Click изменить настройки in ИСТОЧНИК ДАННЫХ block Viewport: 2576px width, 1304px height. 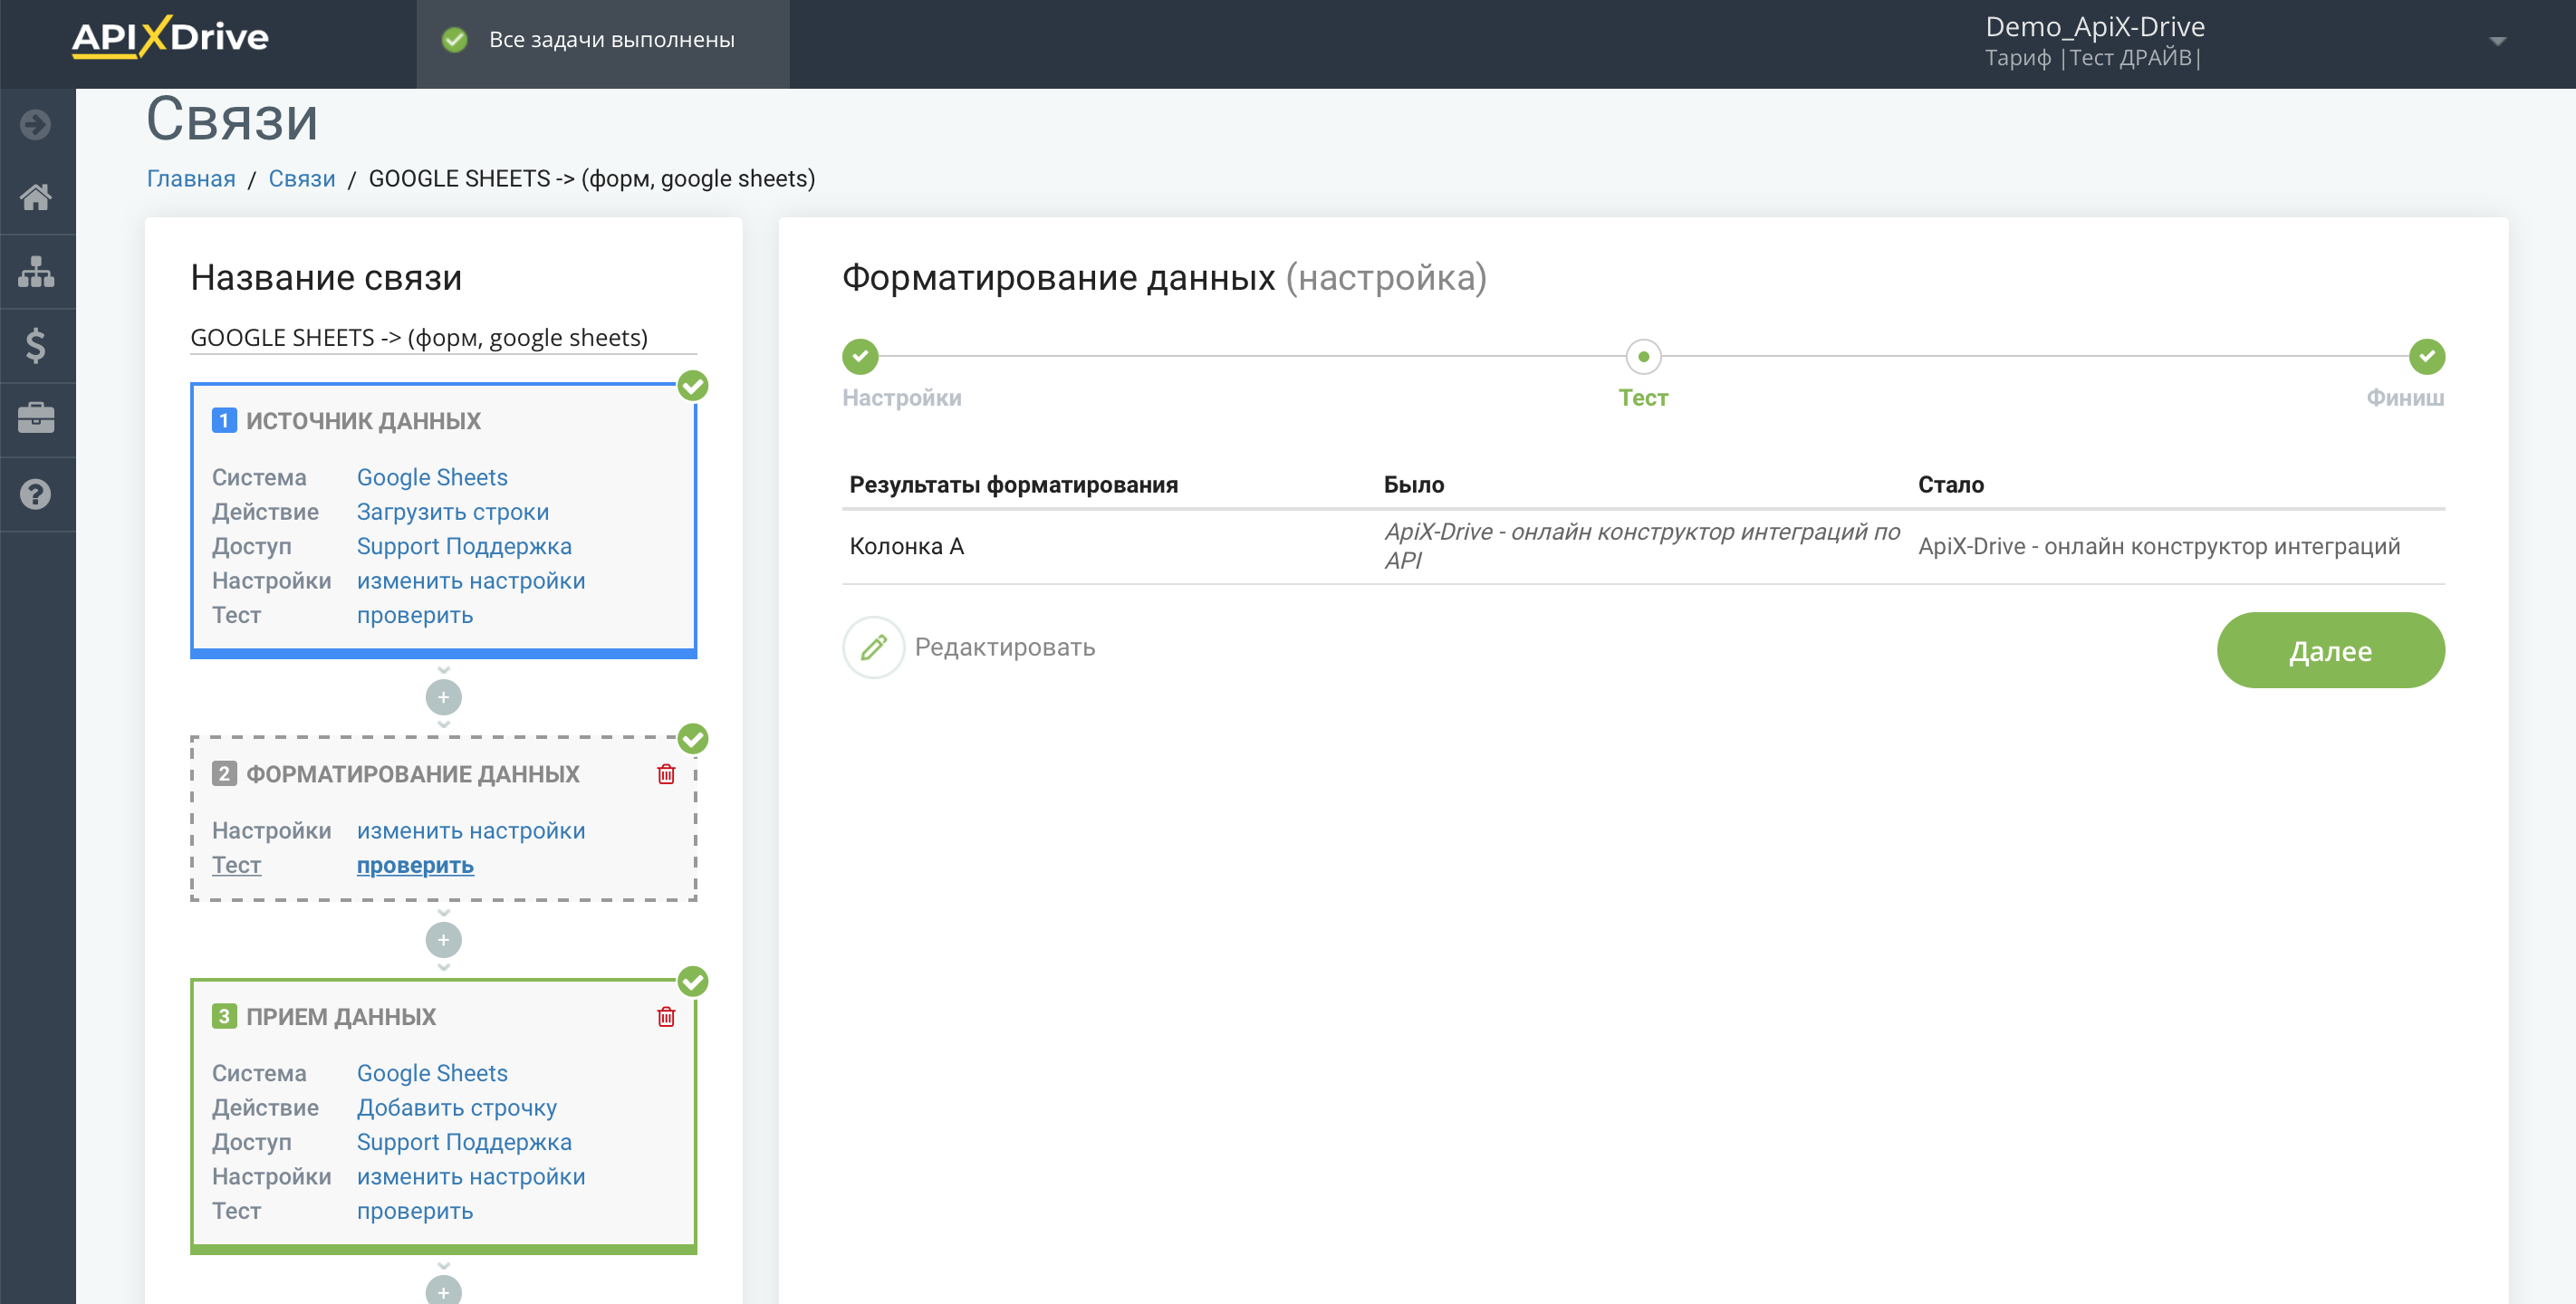click(470, 580)
